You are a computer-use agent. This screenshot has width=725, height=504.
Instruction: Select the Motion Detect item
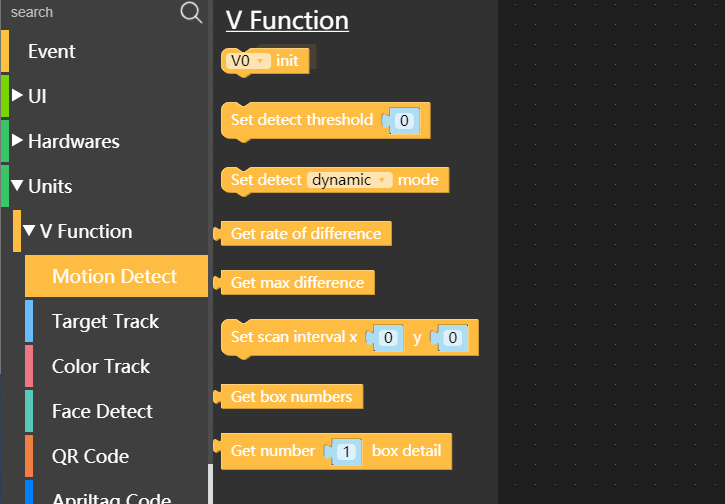[x=117, y=276]
